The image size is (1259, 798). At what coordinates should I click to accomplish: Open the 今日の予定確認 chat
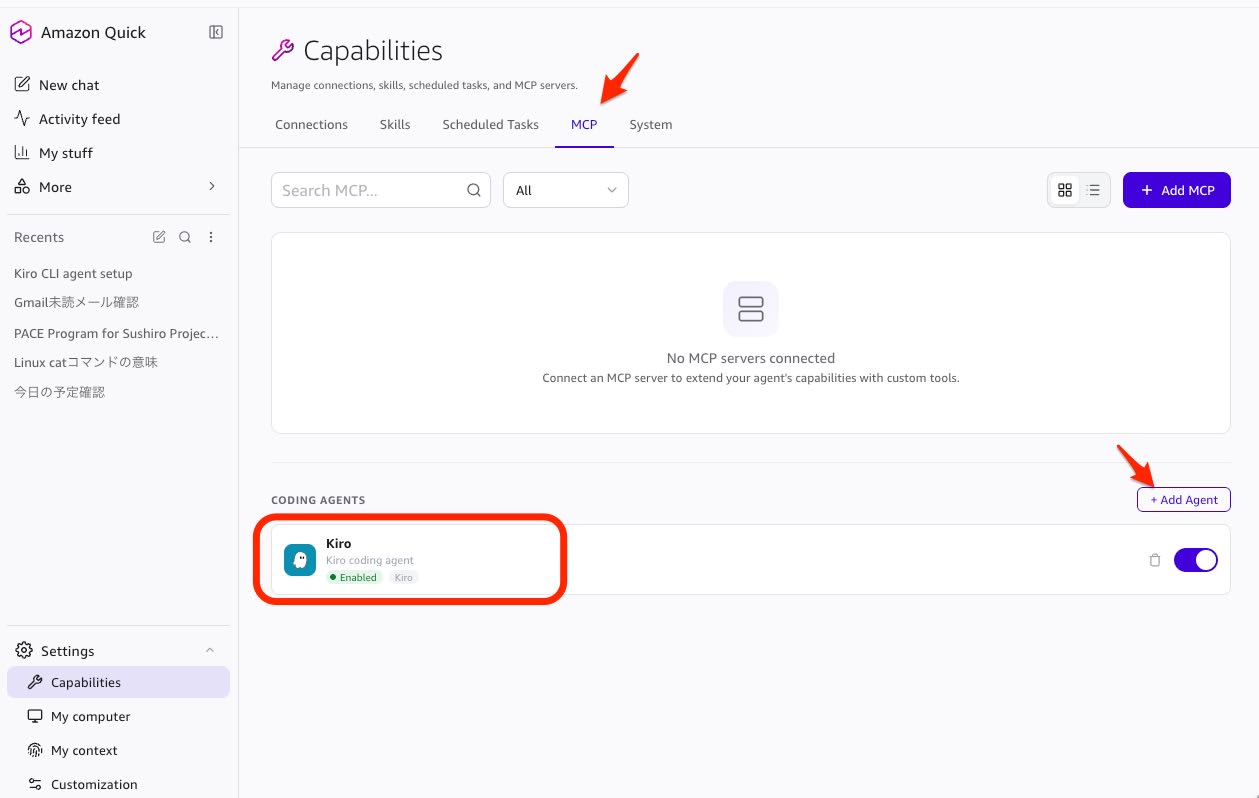[59, 392]
